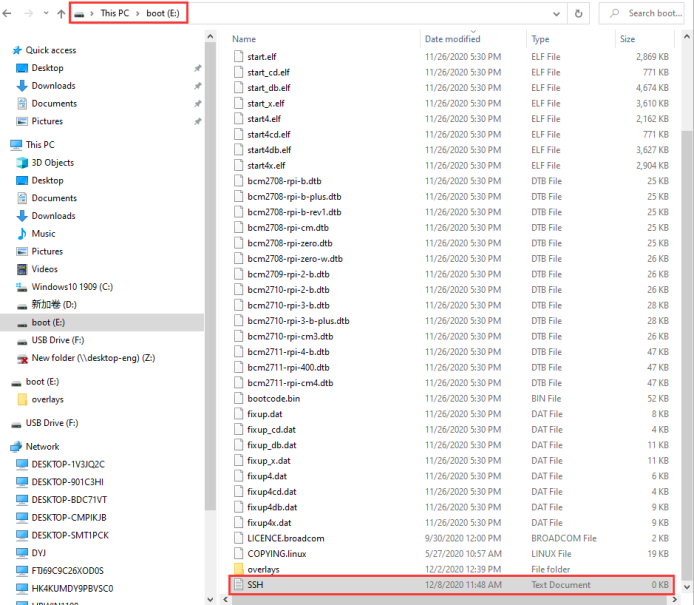694x605 pixels.
Task: Select bcm2711-rpi-4-b.dtb file
Action: 288,352
